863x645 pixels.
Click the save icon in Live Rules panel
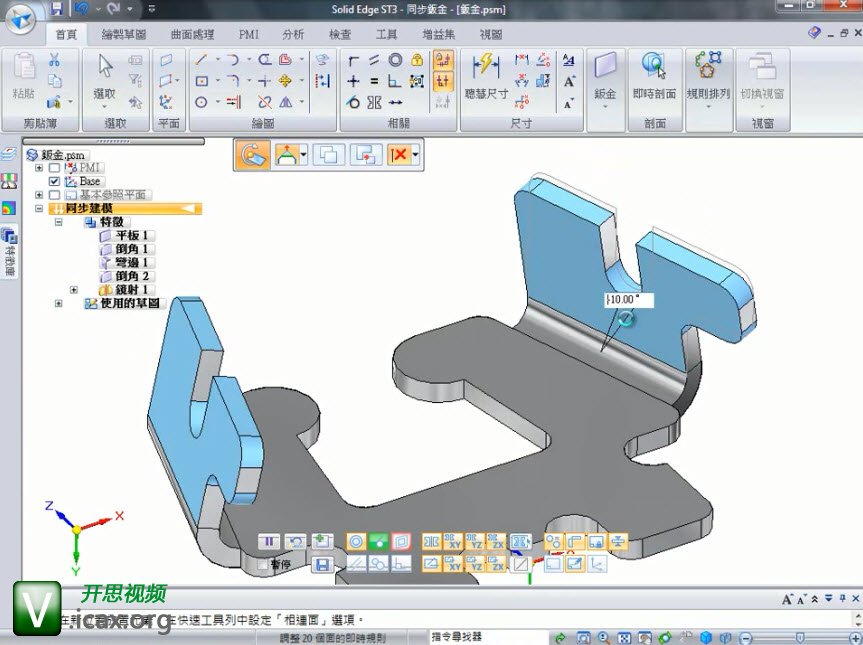[322, 565]
